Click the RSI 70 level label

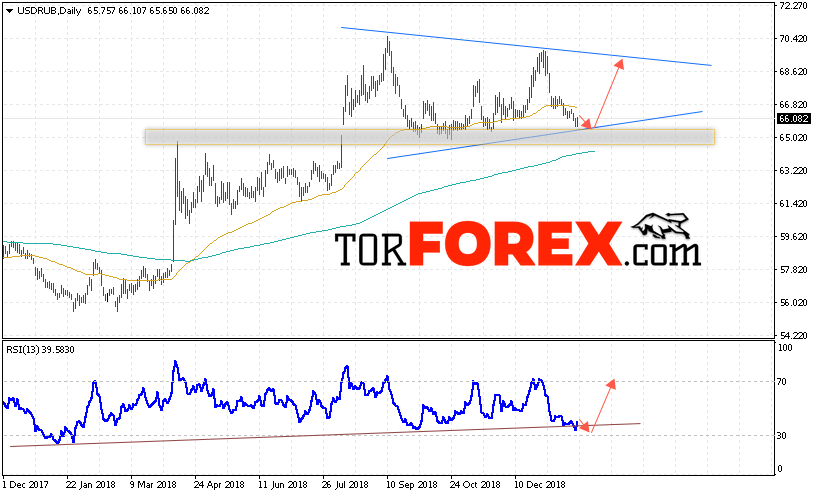coord(782,382)
